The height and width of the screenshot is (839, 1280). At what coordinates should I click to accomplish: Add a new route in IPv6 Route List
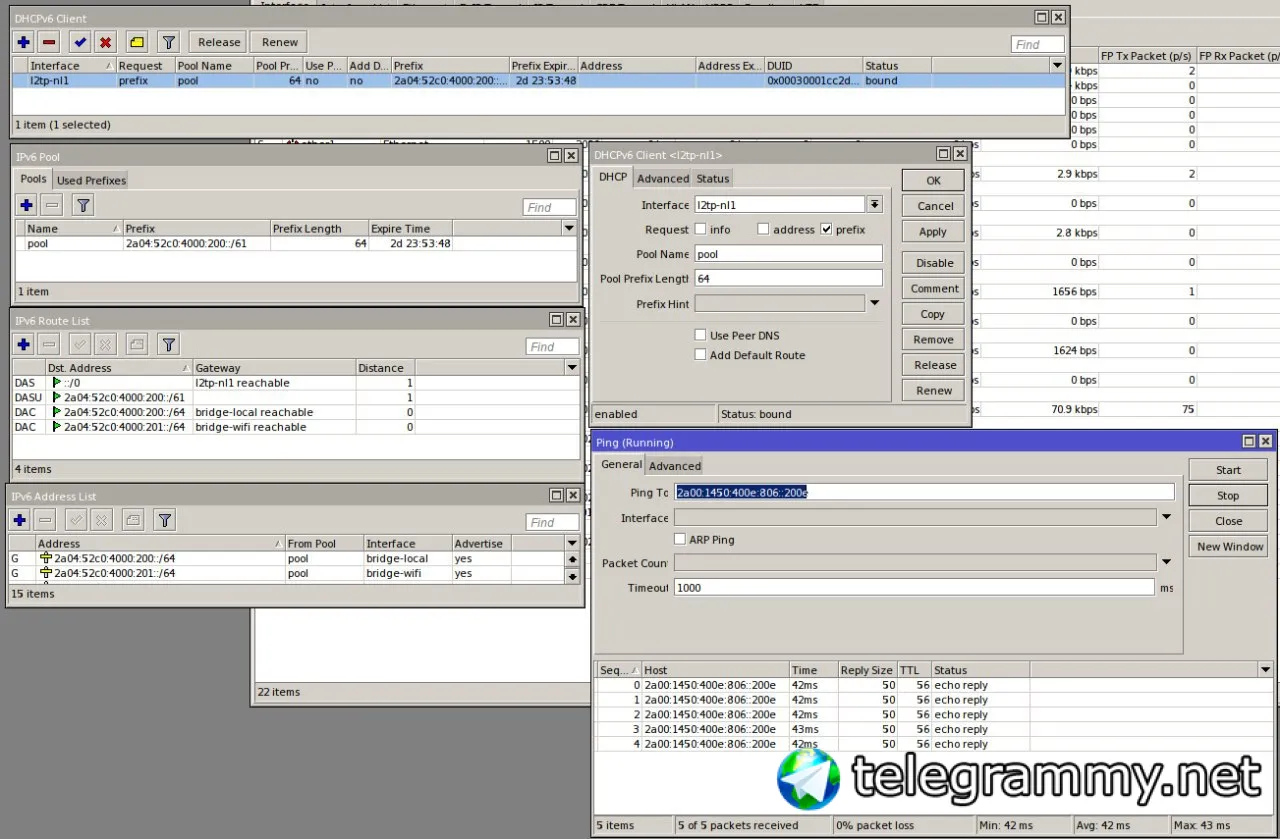click(24, 344)
